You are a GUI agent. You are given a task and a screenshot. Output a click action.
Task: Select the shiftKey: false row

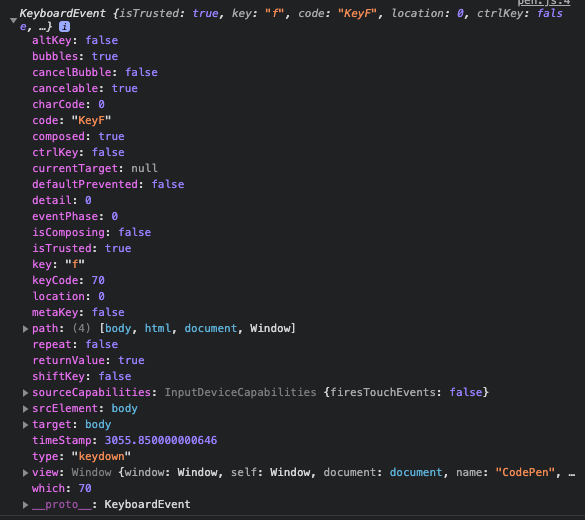[x=82, y=376]
